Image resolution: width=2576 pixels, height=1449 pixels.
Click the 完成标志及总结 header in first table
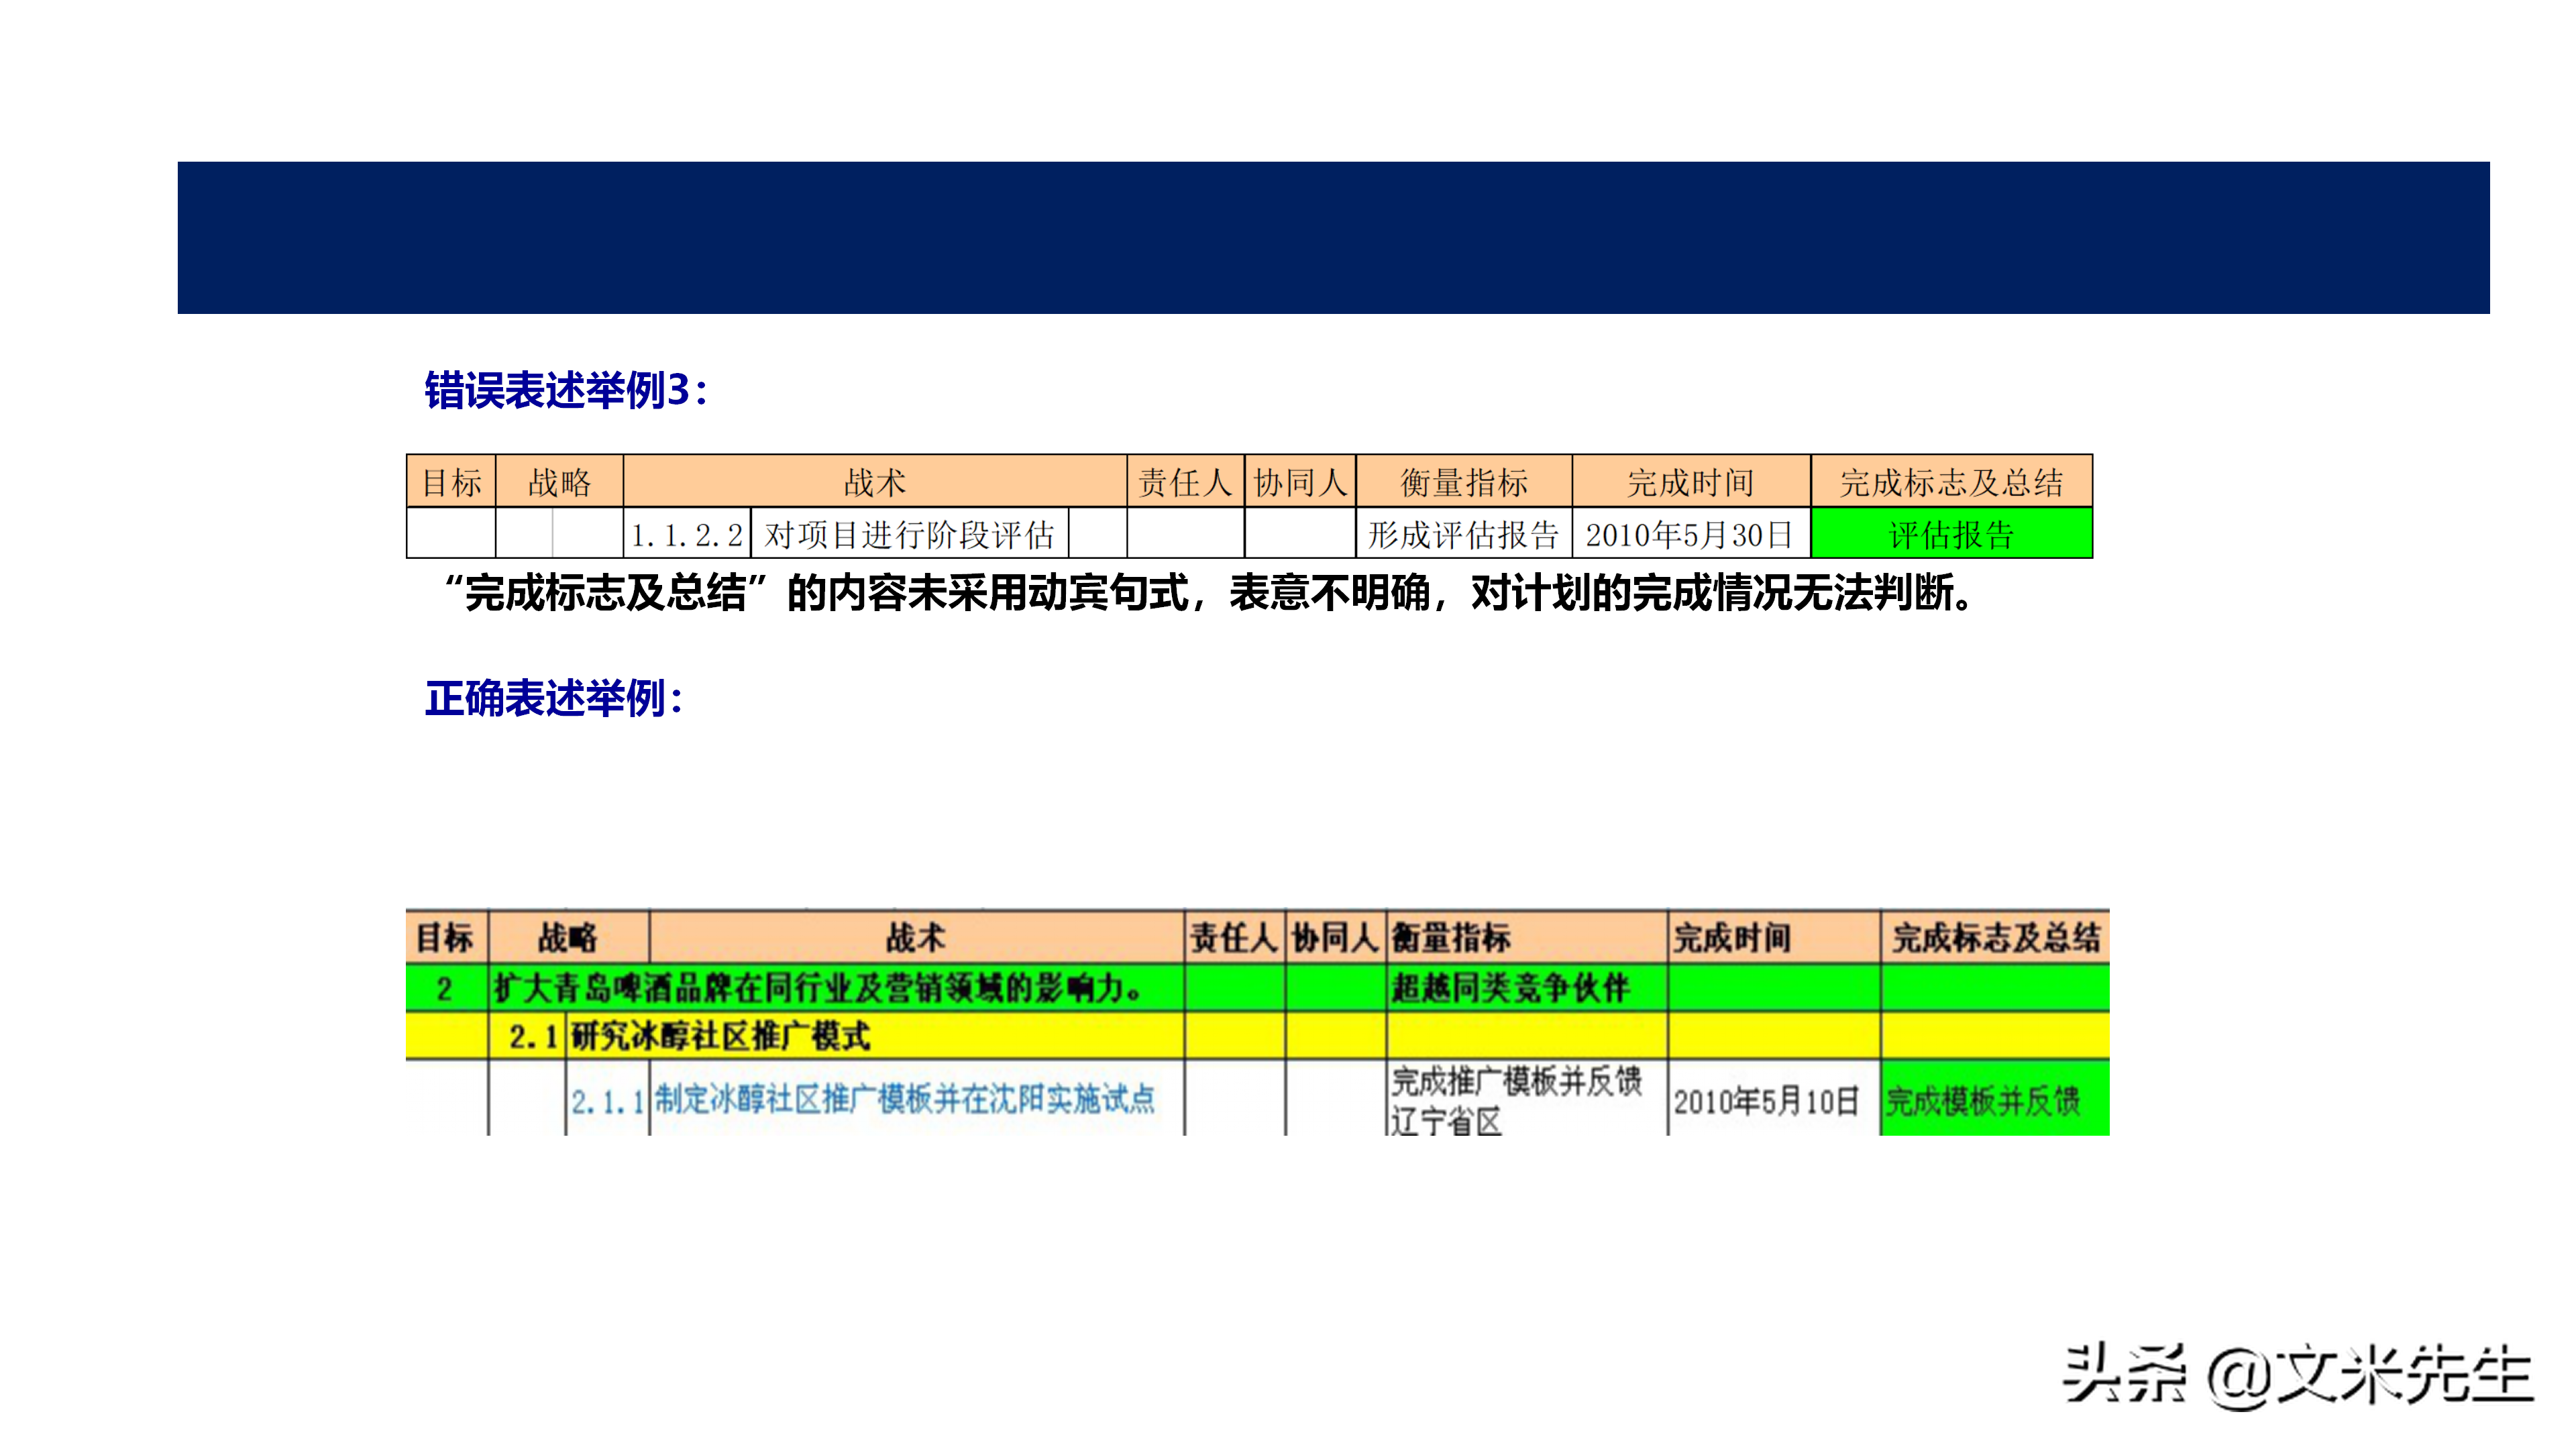(1950, 483)
